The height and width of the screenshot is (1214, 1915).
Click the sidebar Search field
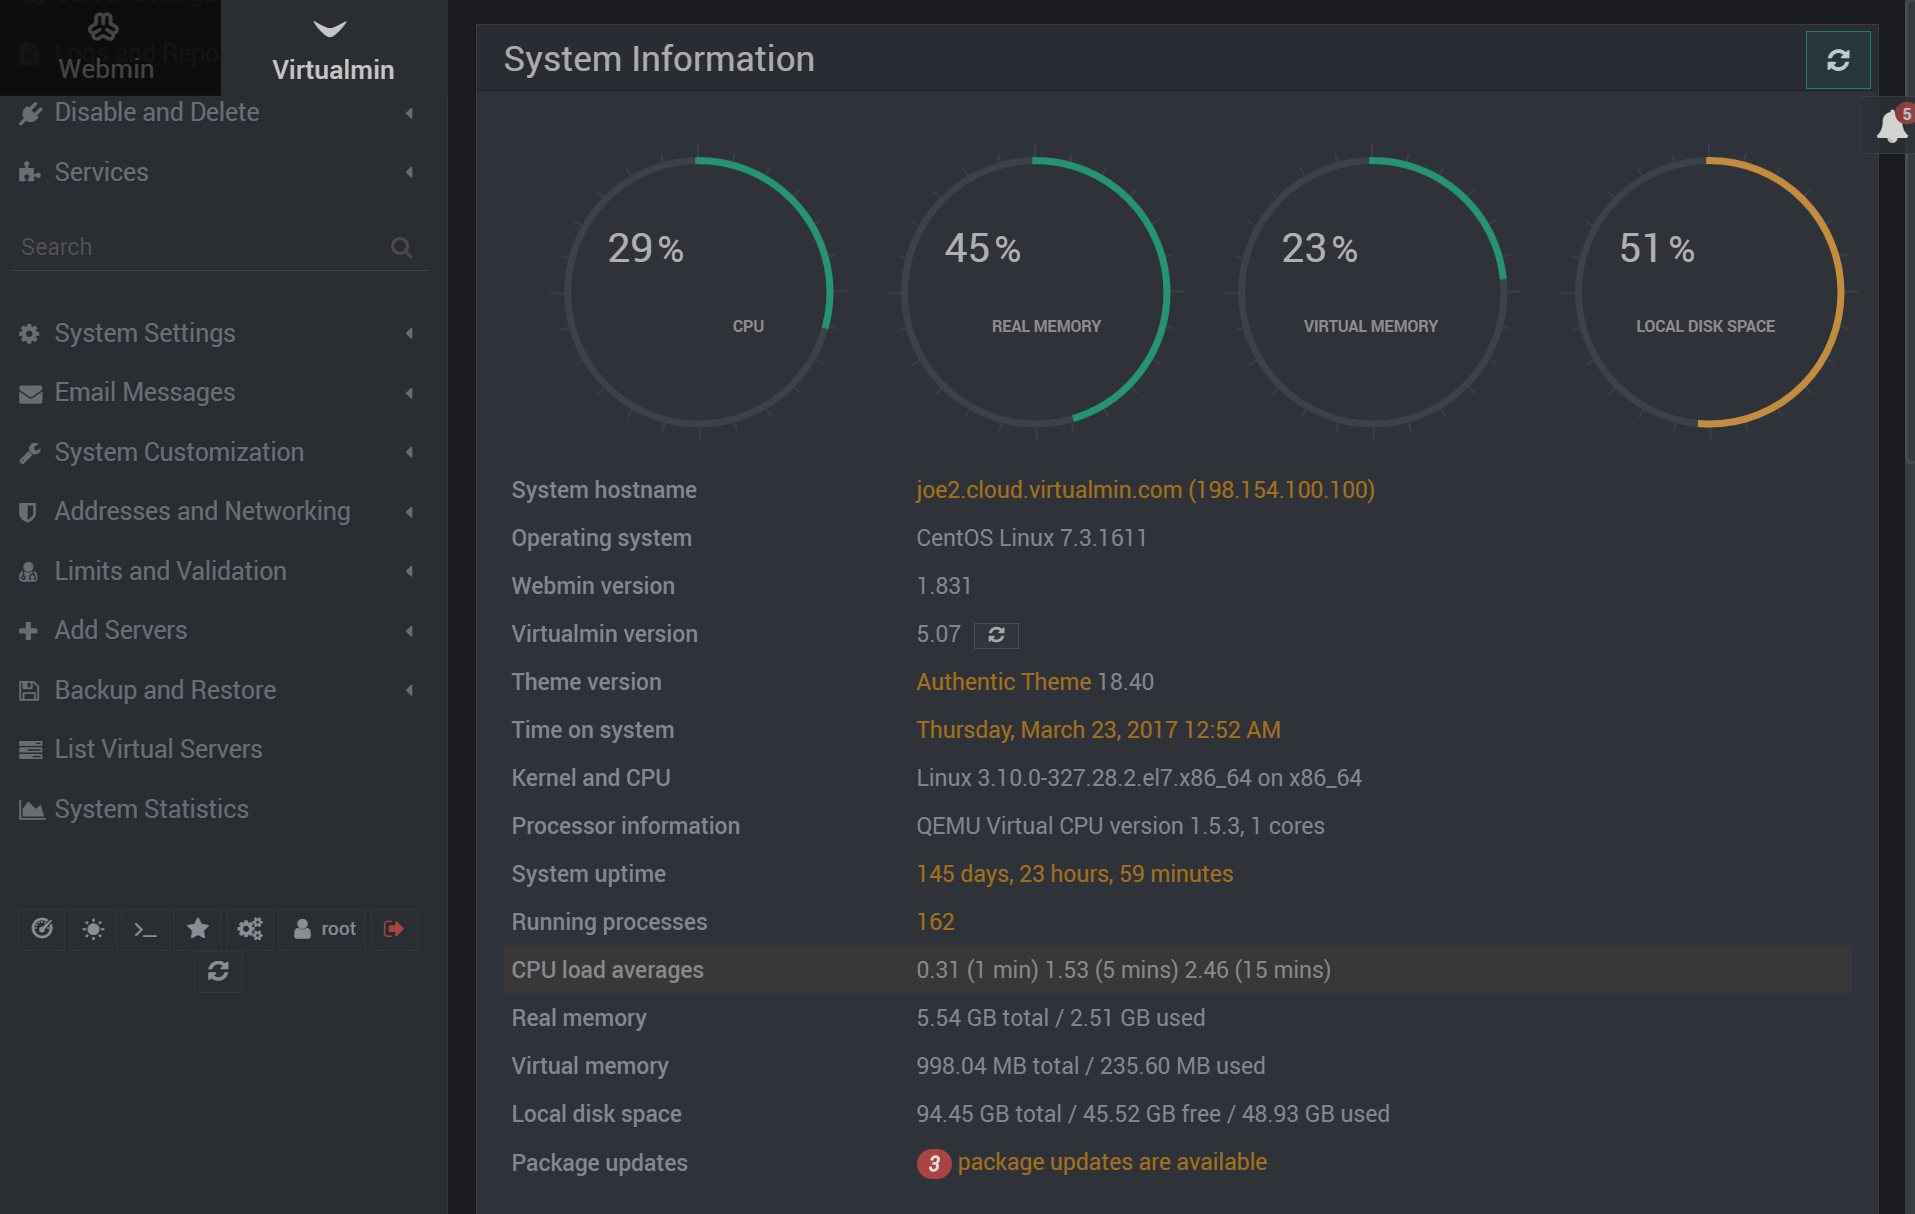coord(200,247)
